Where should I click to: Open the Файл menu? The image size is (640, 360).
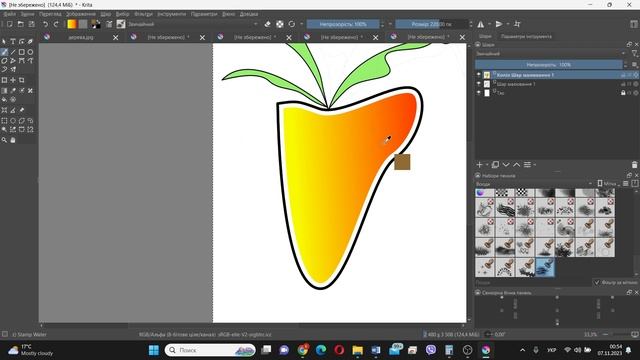(x=9, y=14)
